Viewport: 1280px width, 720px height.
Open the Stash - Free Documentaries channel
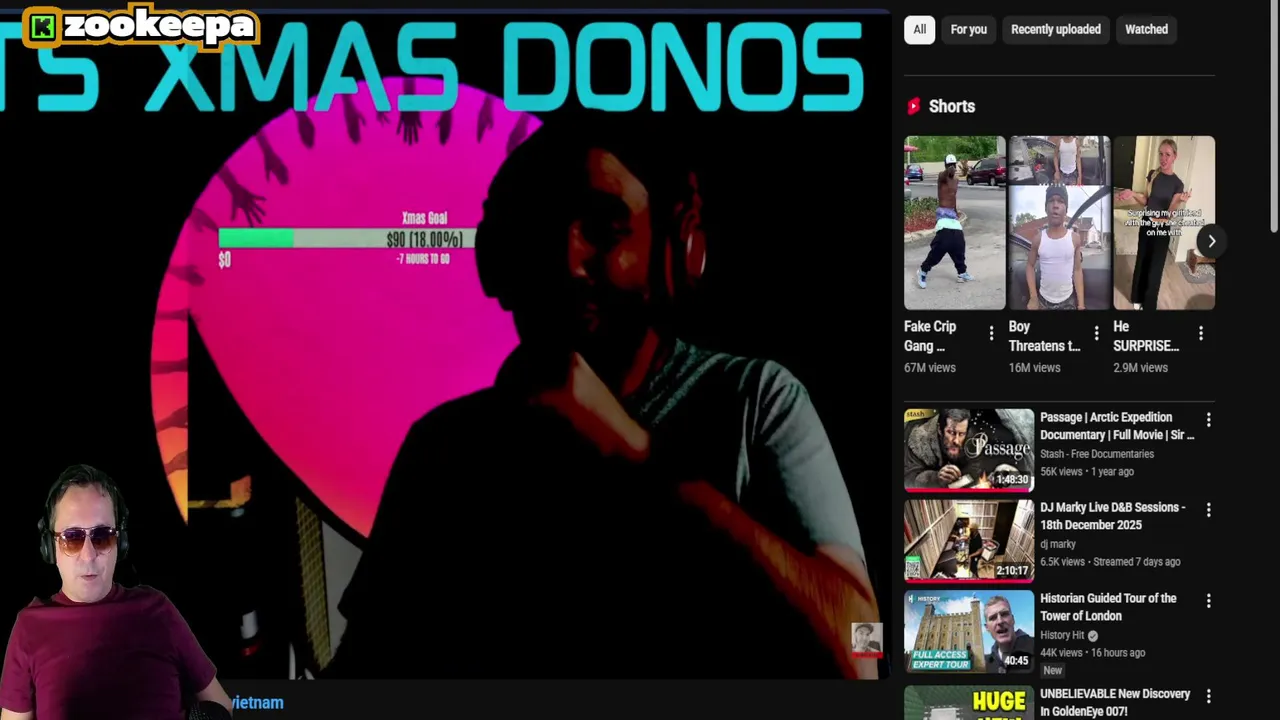coord(1097,454)
